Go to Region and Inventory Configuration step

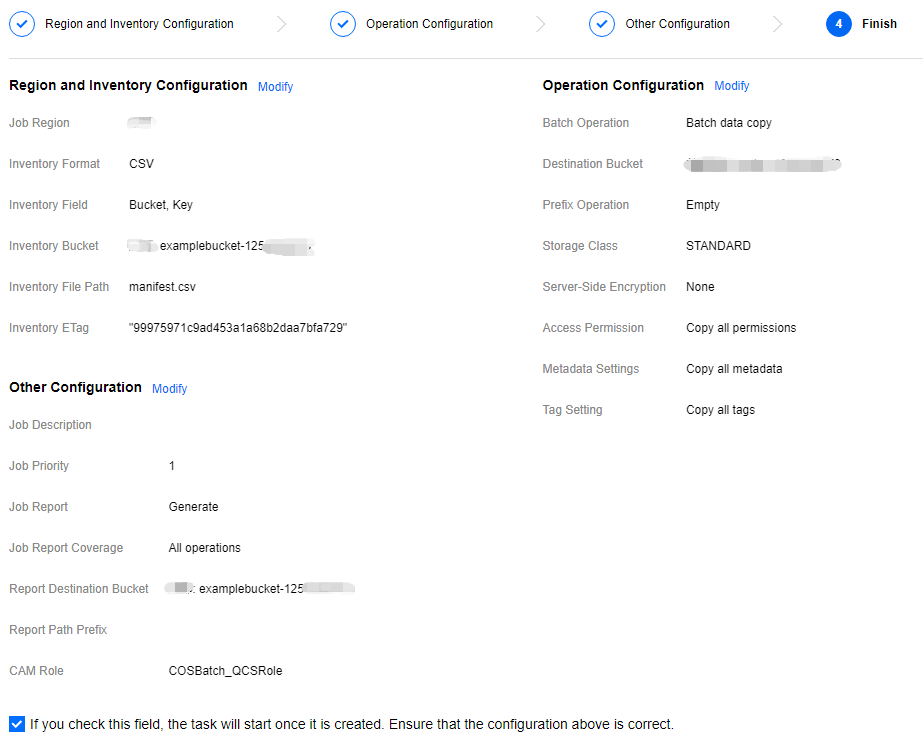(139, 24)
